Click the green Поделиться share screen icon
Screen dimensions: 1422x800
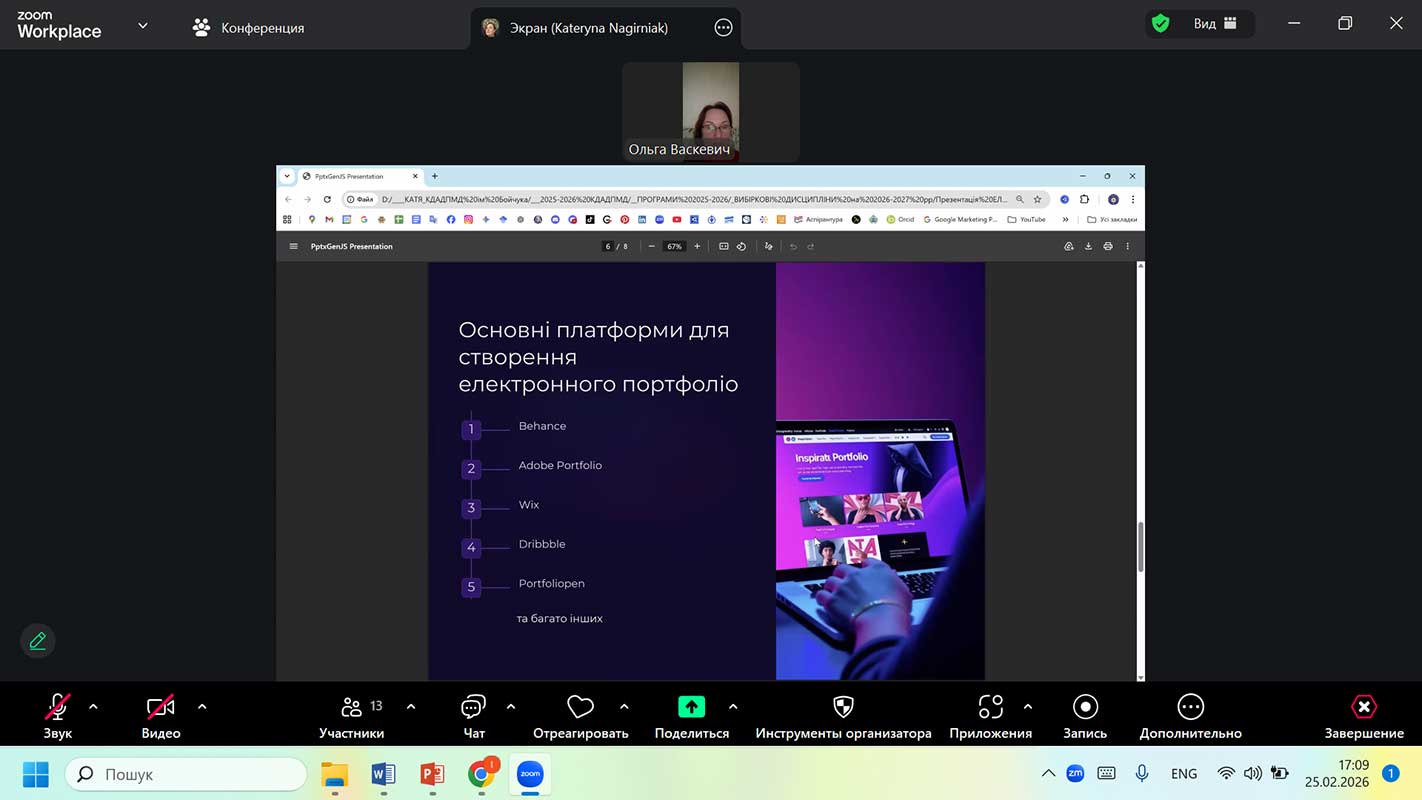point(691,708)
